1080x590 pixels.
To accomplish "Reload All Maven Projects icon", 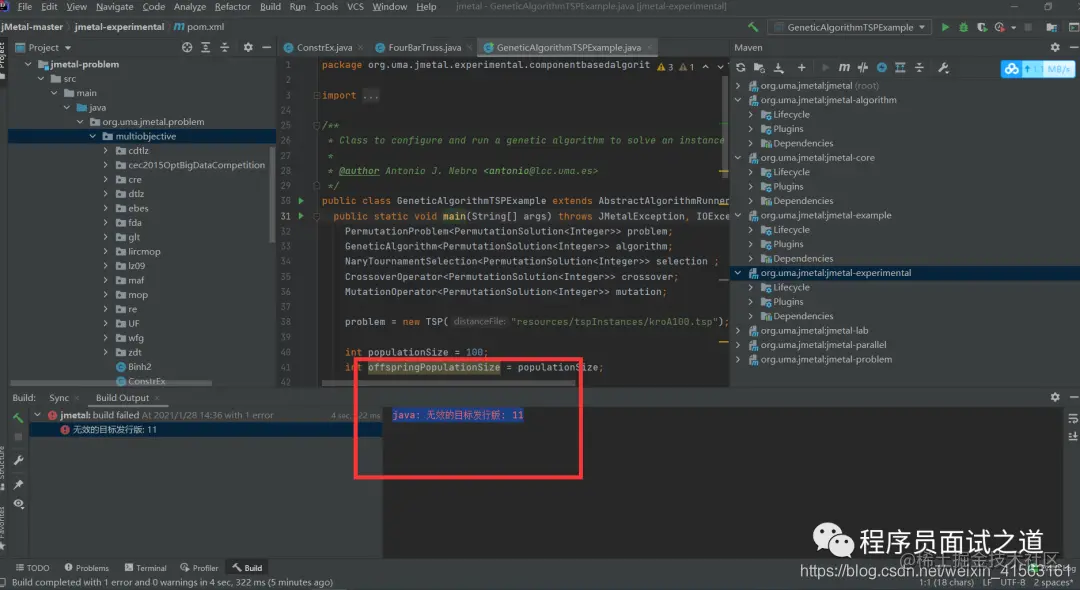I will 740,67.
